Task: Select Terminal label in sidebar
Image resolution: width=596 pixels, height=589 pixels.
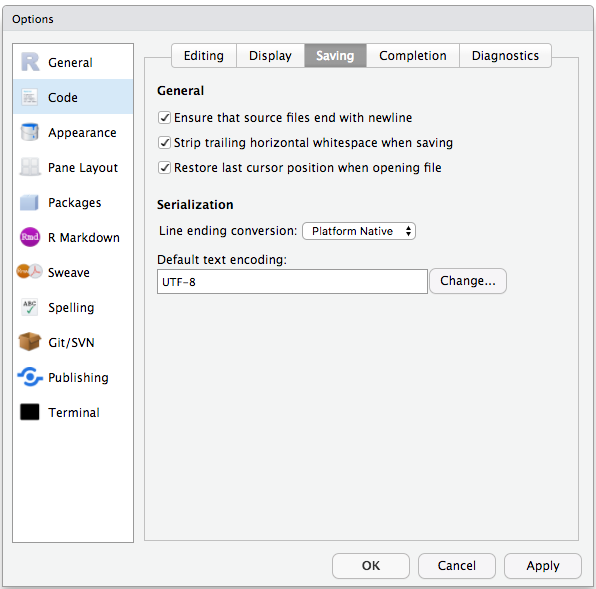Action: (74, 412)
